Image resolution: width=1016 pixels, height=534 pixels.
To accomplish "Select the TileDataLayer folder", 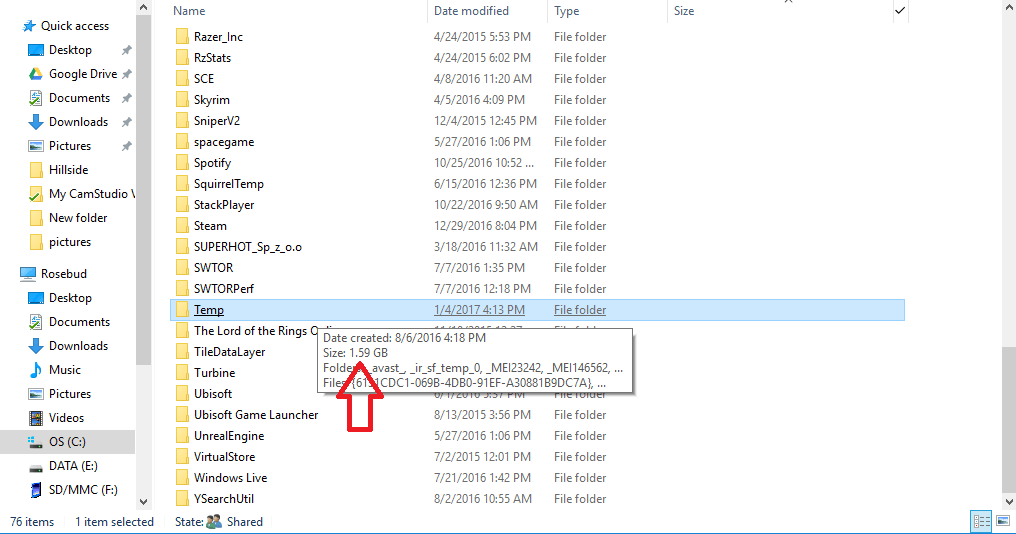I will point(229,352).
